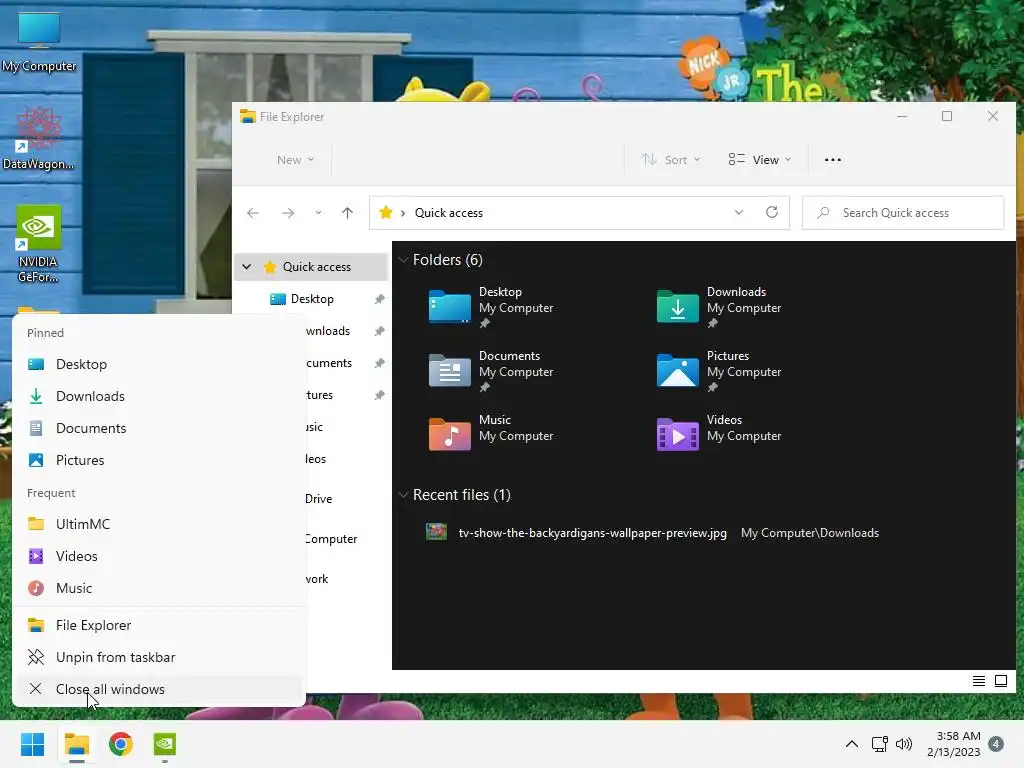The width and height of the screenshot is (1024, 768).
Task: Open the network tray icon
Action: click(x=880, y=744)
